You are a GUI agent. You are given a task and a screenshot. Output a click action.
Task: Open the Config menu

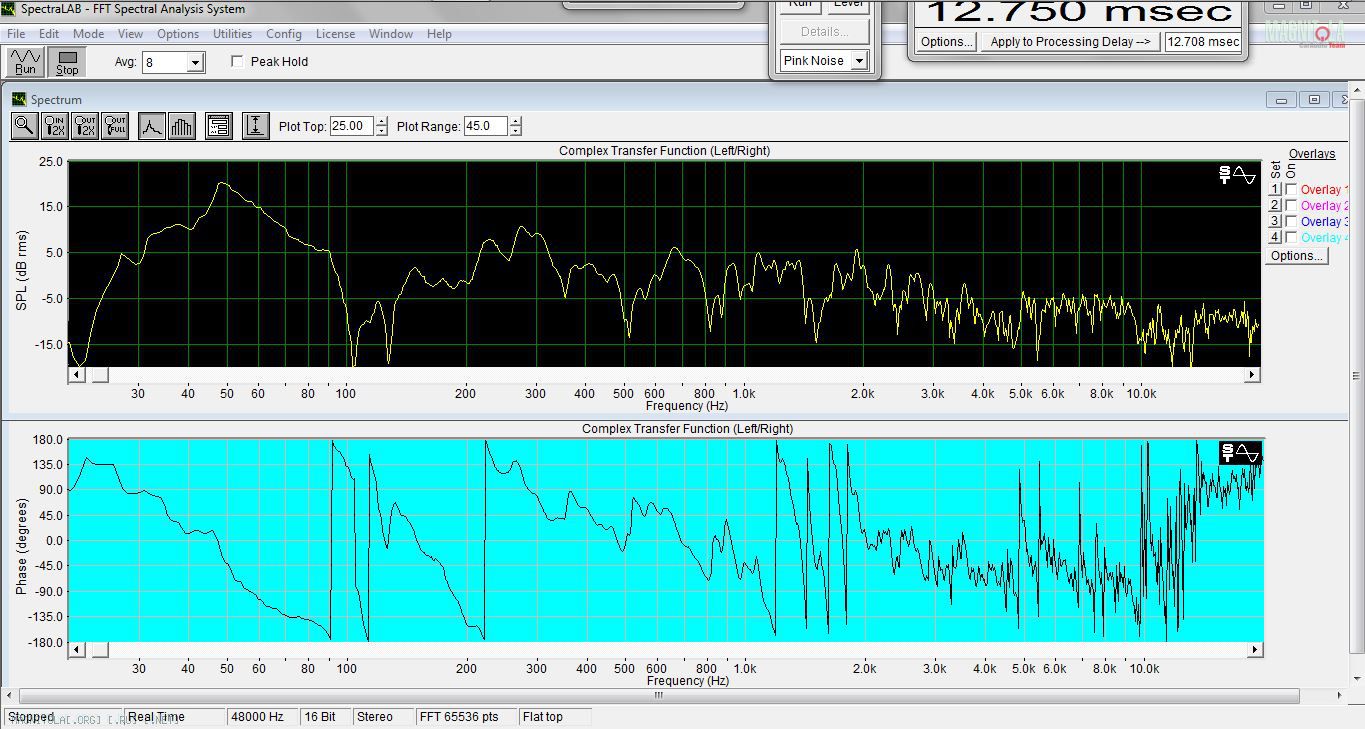(284, 34)
